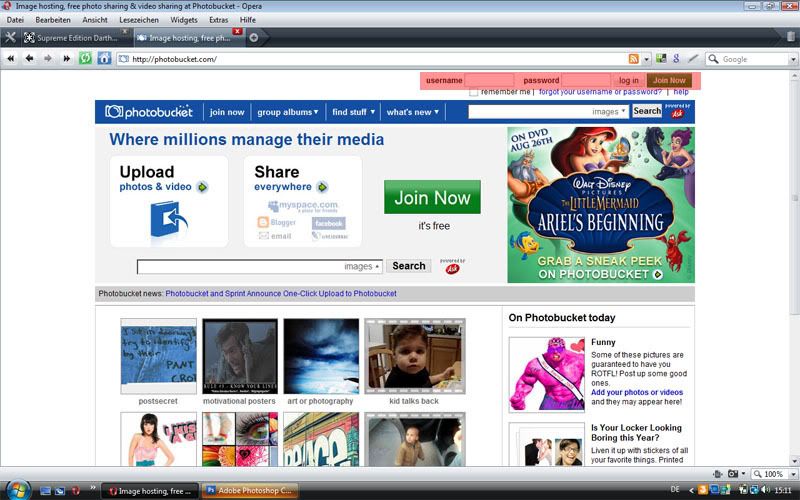The width and height of the screenshot is (800, 500).
Task: Reload the page with the green icon
Action: (85, 58)
